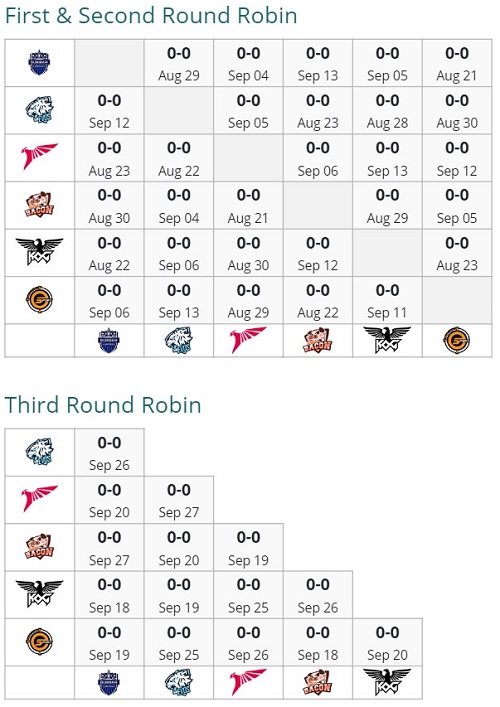This screenshot has height=707, width=500.
Task: Click Bacon Time logo in first table's bottom row
Action: [317, 340]
